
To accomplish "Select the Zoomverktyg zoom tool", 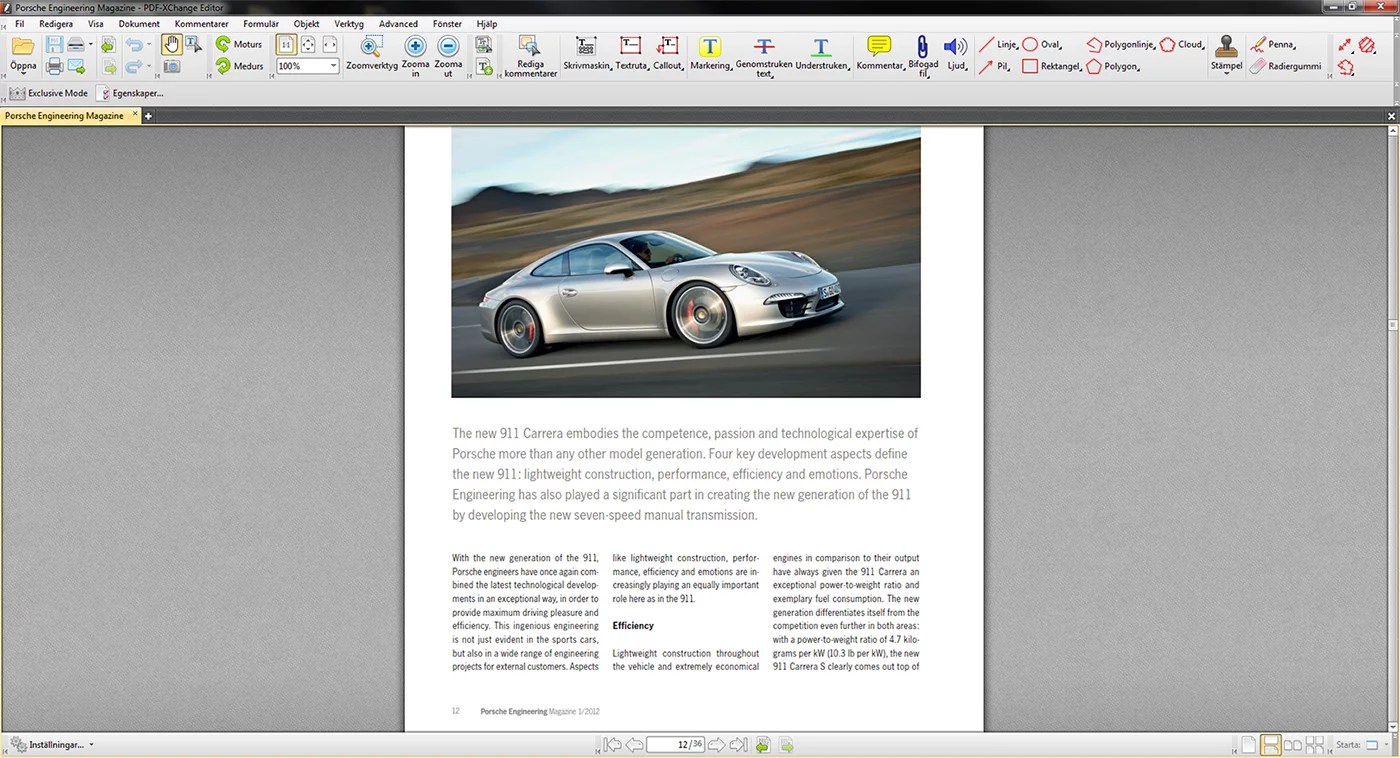I will tap(372, 54).
